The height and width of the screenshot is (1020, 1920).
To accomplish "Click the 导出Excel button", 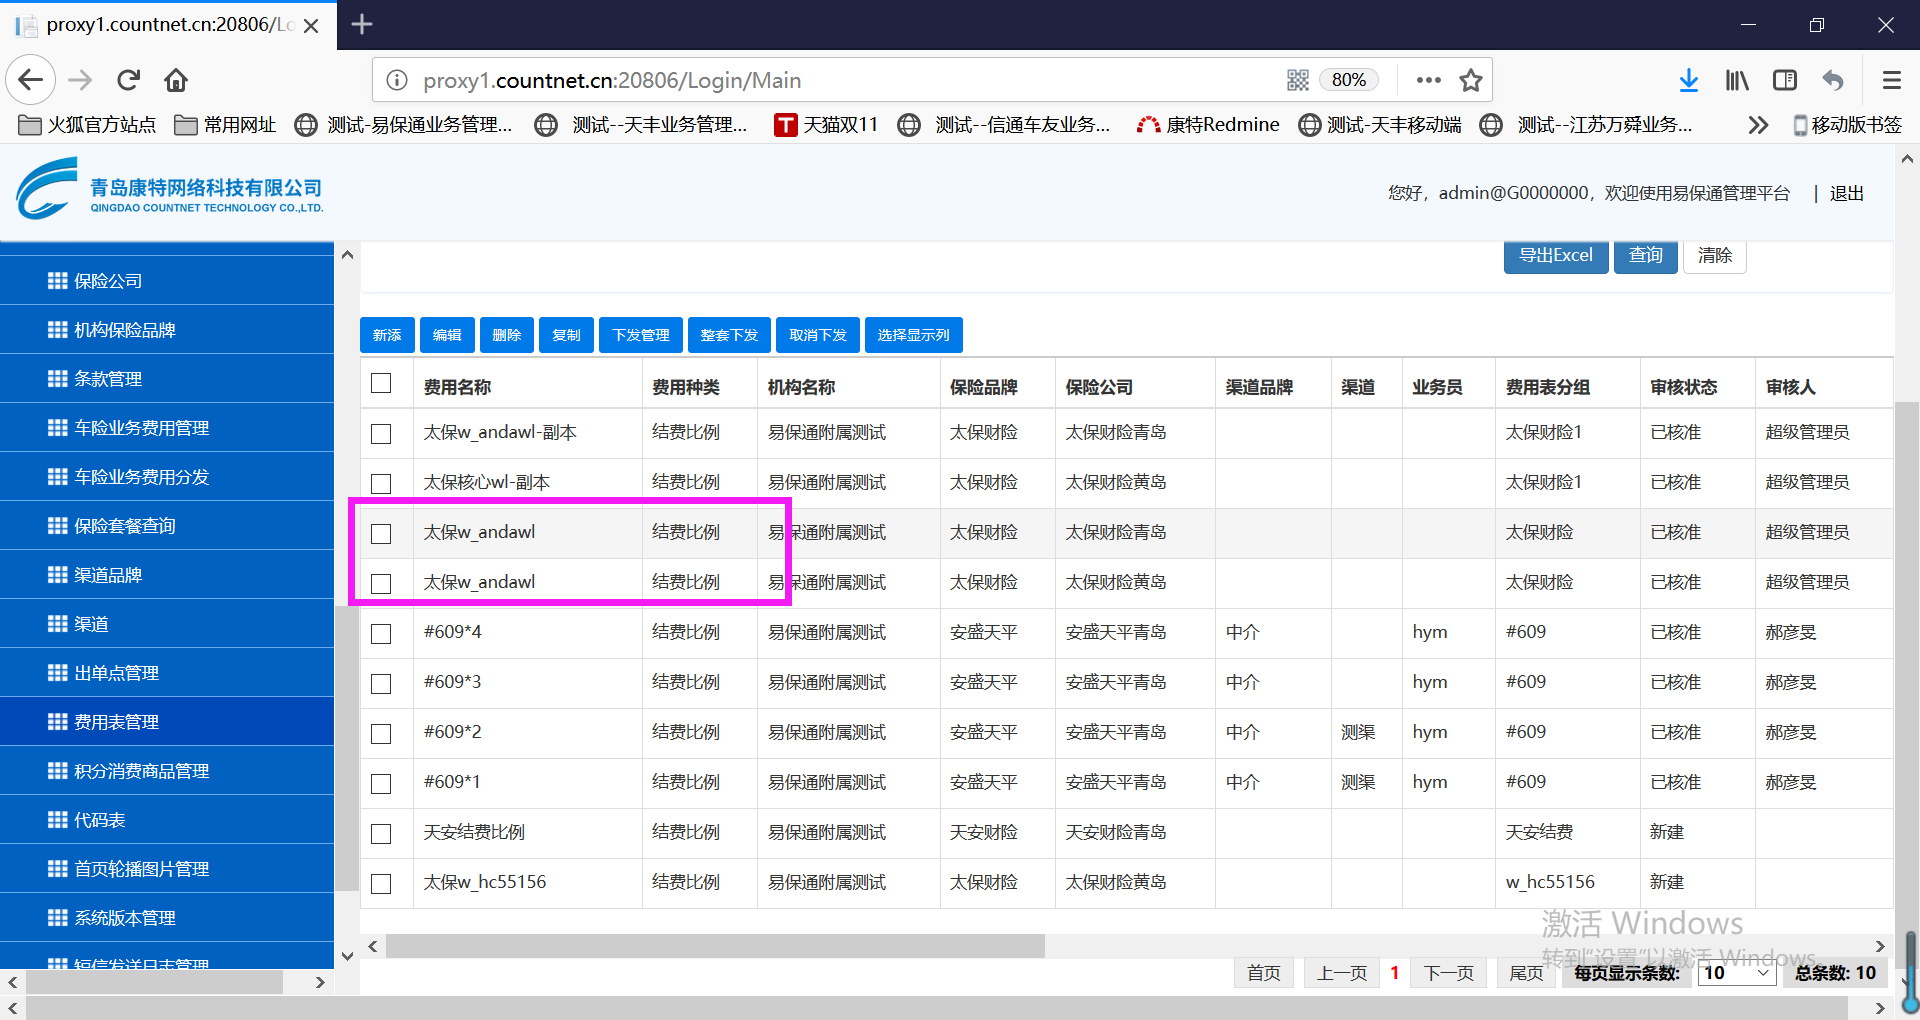I will (1555, 256).
